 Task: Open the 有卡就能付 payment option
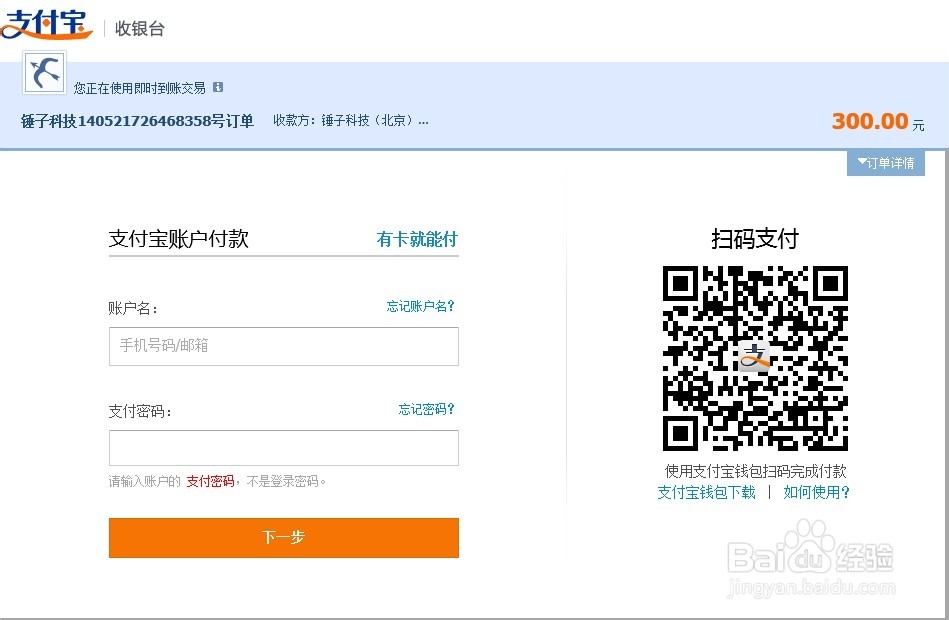click(419, 239)
